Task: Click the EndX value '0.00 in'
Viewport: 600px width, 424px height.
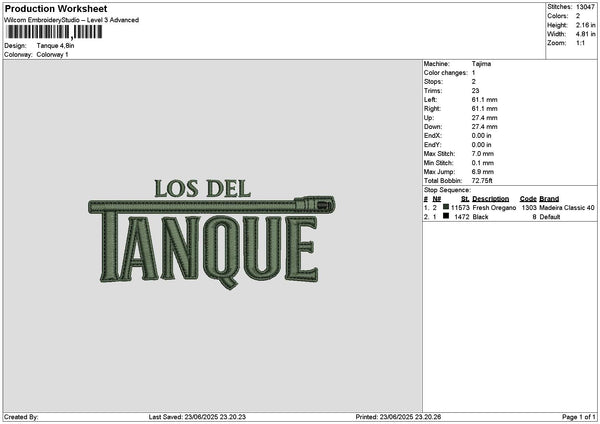Action: click(482, 135)
